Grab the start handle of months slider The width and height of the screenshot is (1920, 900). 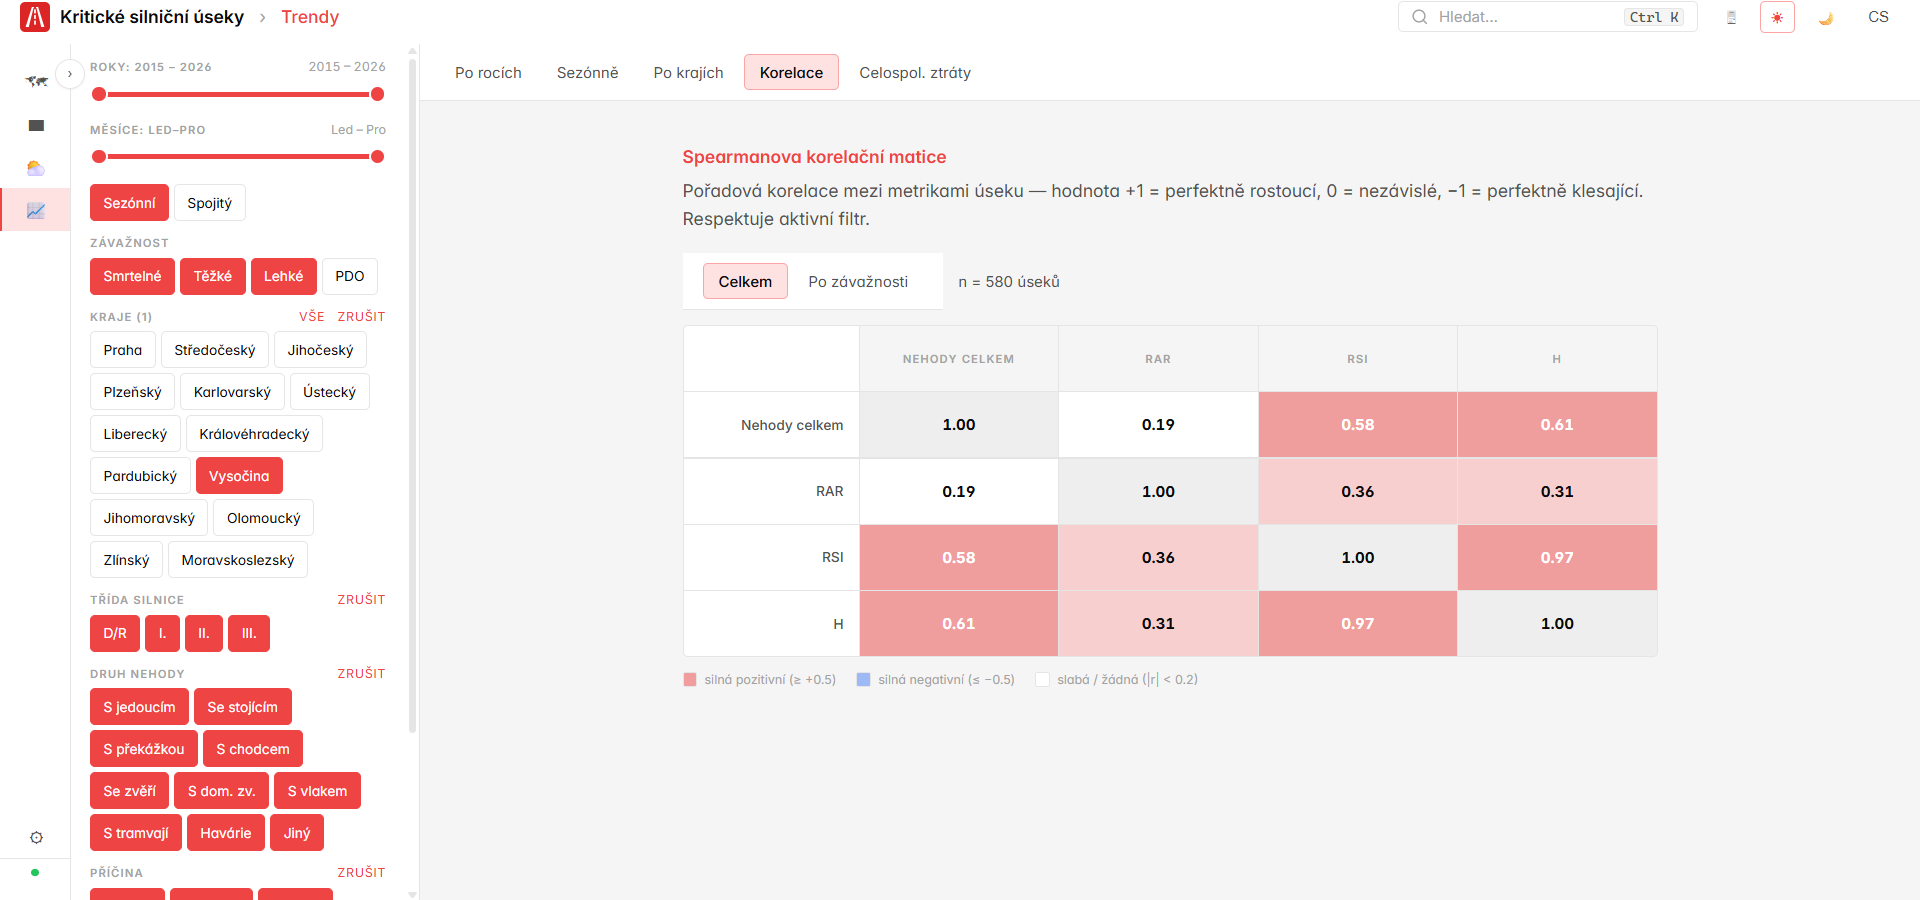(x=99, y=156)
